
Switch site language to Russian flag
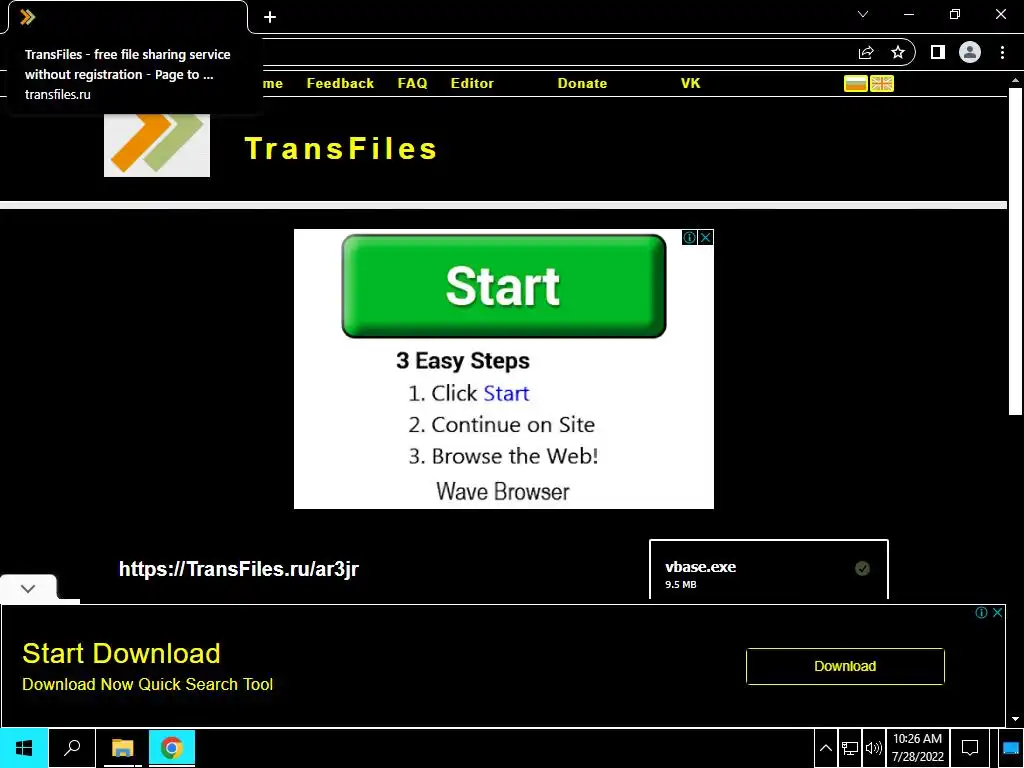pyautogui.click(x=856, y=84)
